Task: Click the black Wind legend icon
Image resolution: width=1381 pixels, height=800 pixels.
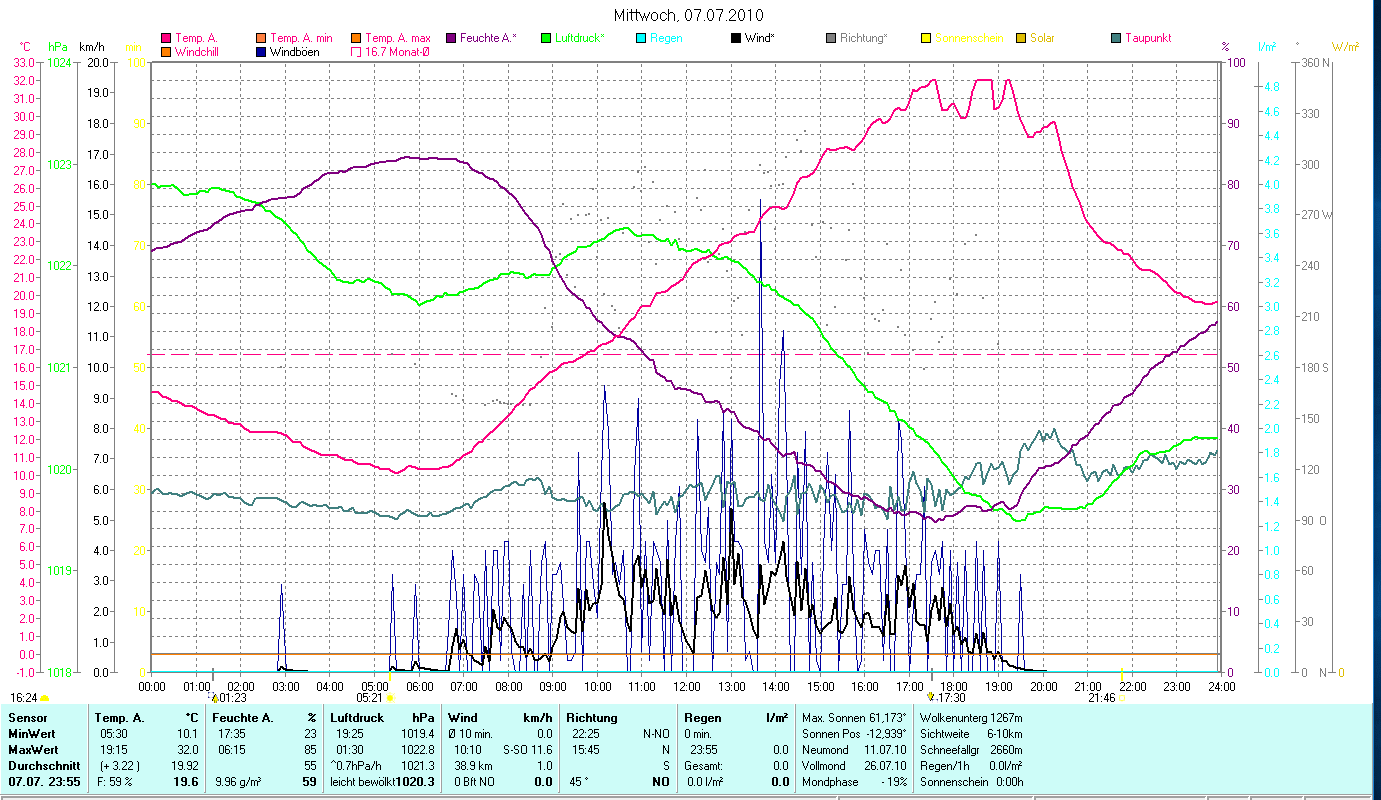Action: tap(737, 38)
